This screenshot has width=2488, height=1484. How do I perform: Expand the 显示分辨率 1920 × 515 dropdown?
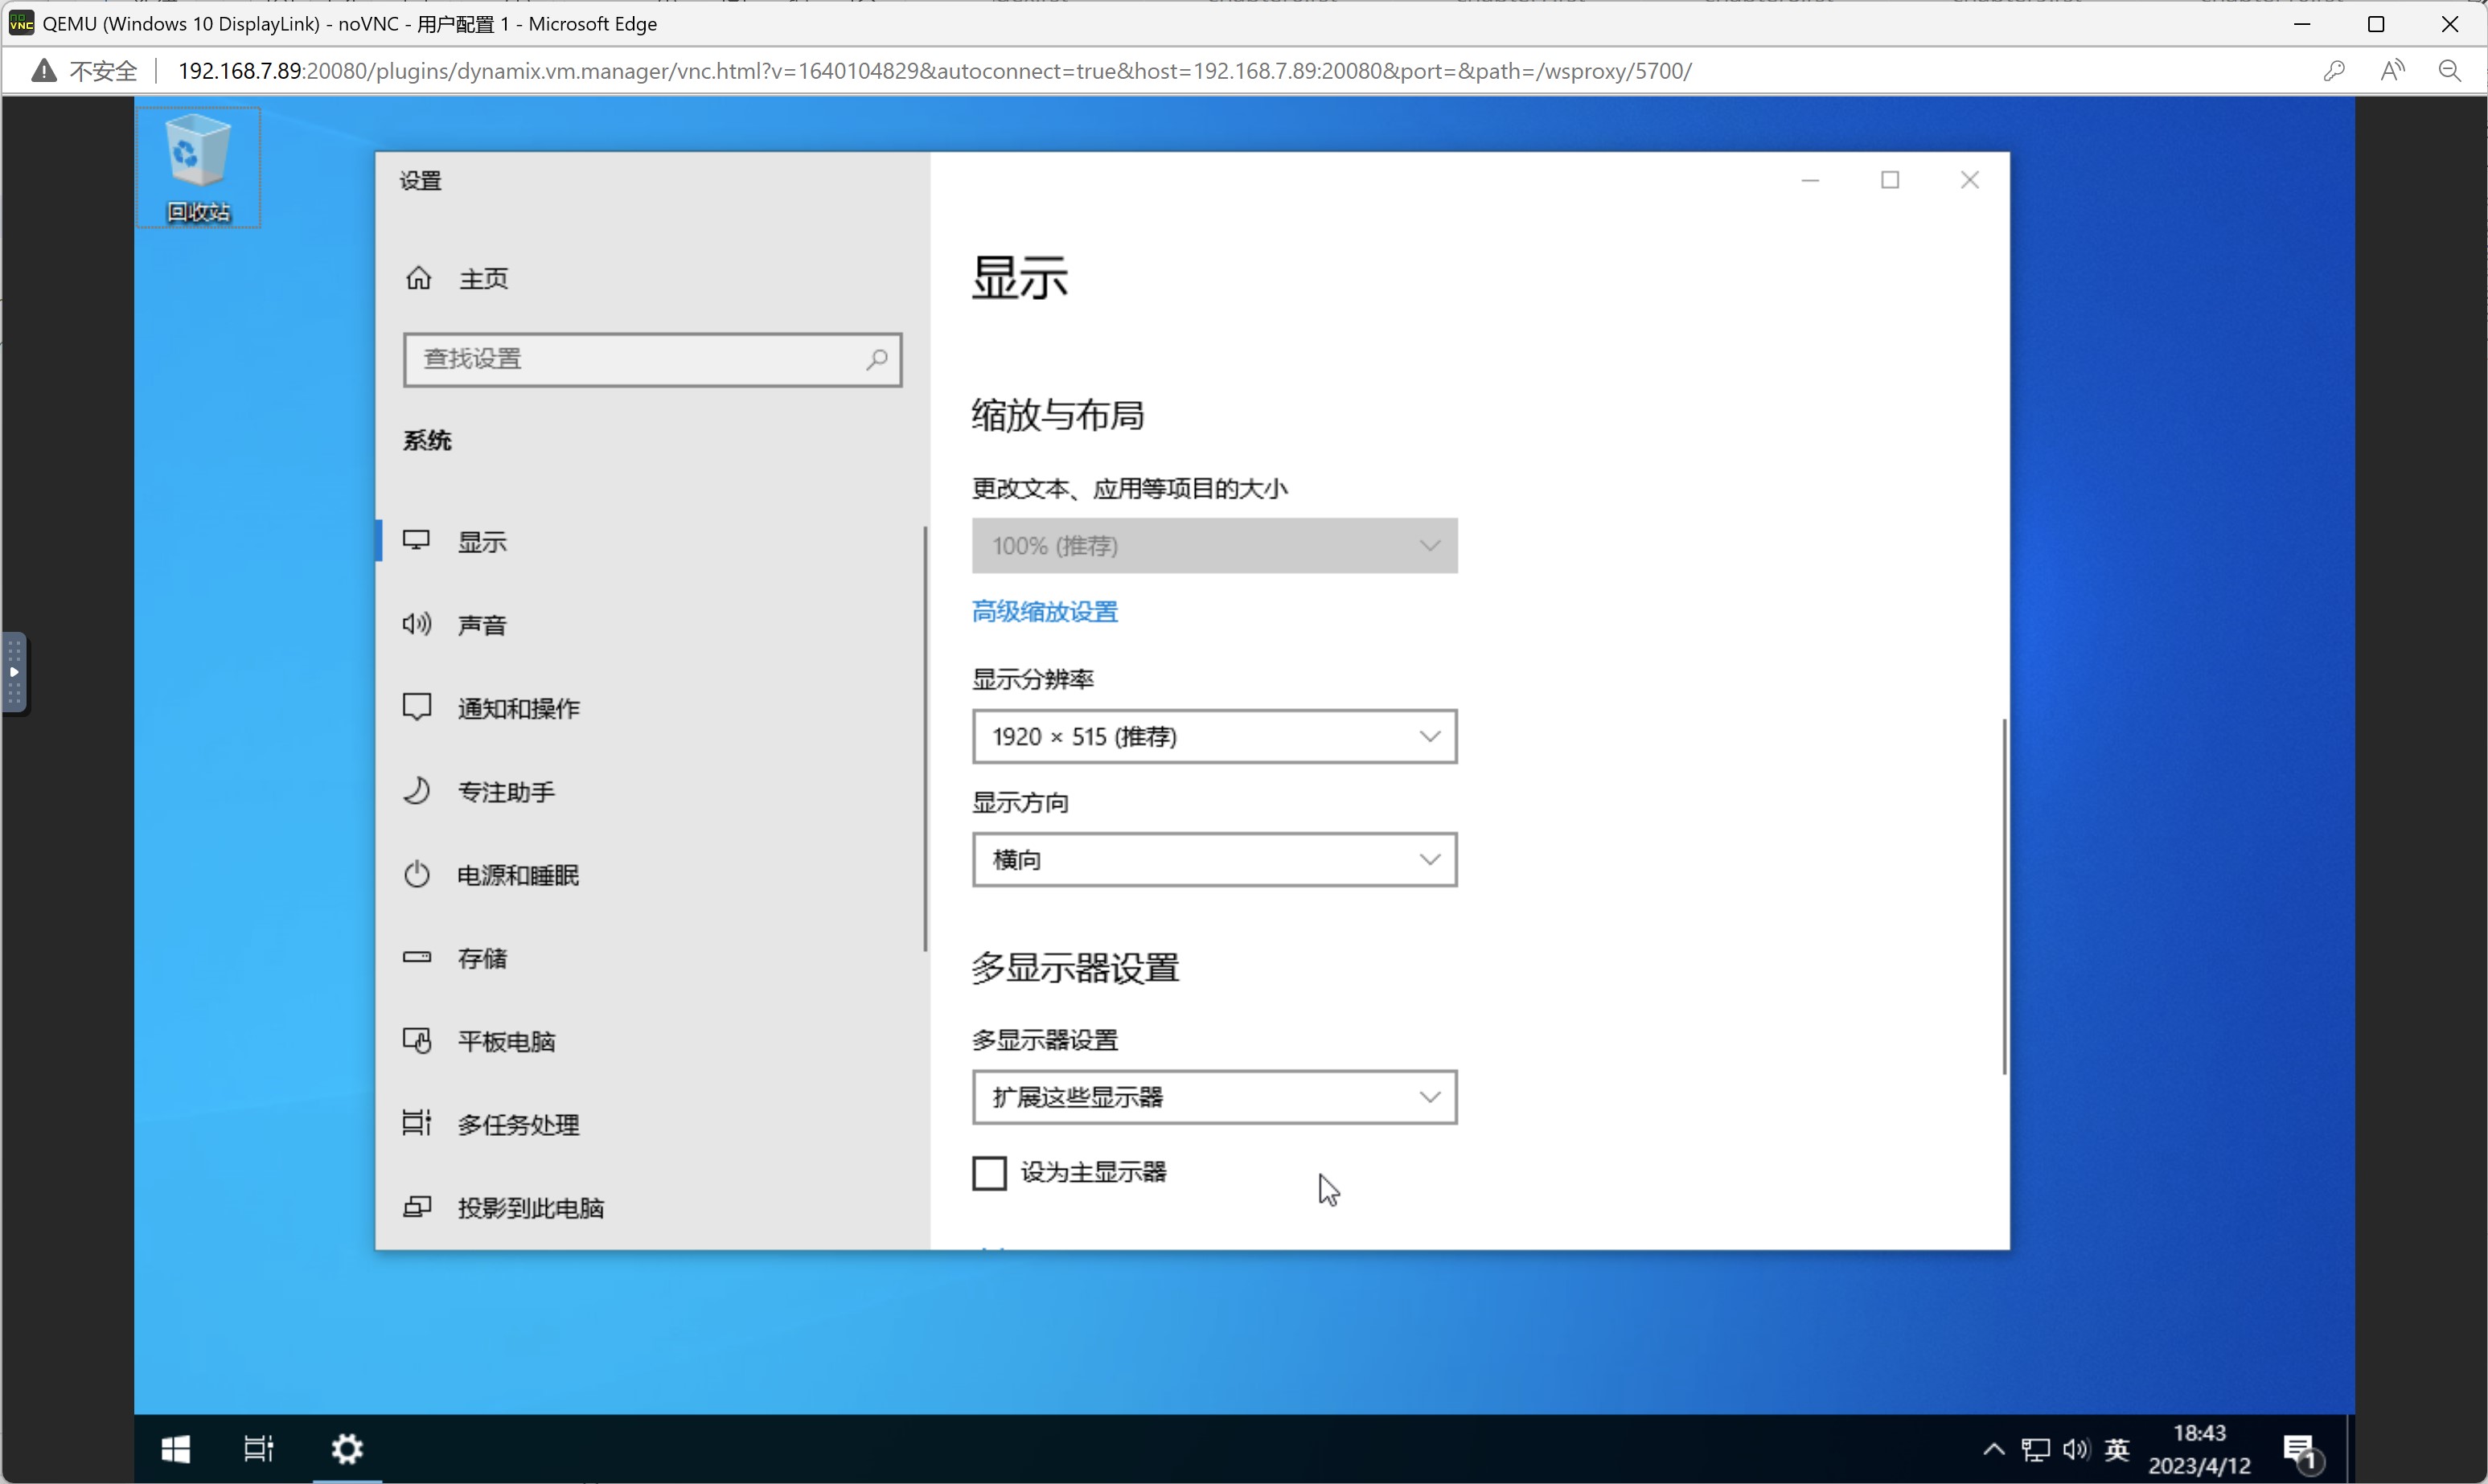(x=1214, y=737)
